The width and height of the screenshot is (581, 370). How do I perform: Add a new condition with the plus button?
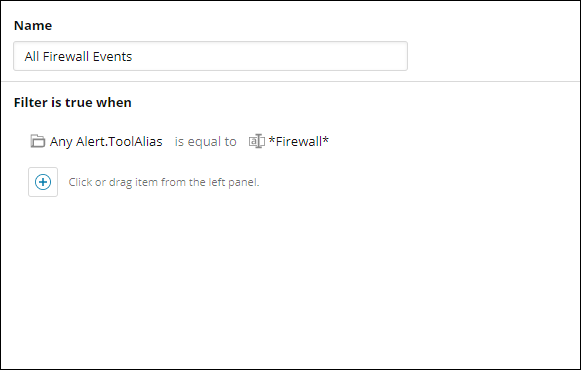pyautogui.click(x=43, y=182)
